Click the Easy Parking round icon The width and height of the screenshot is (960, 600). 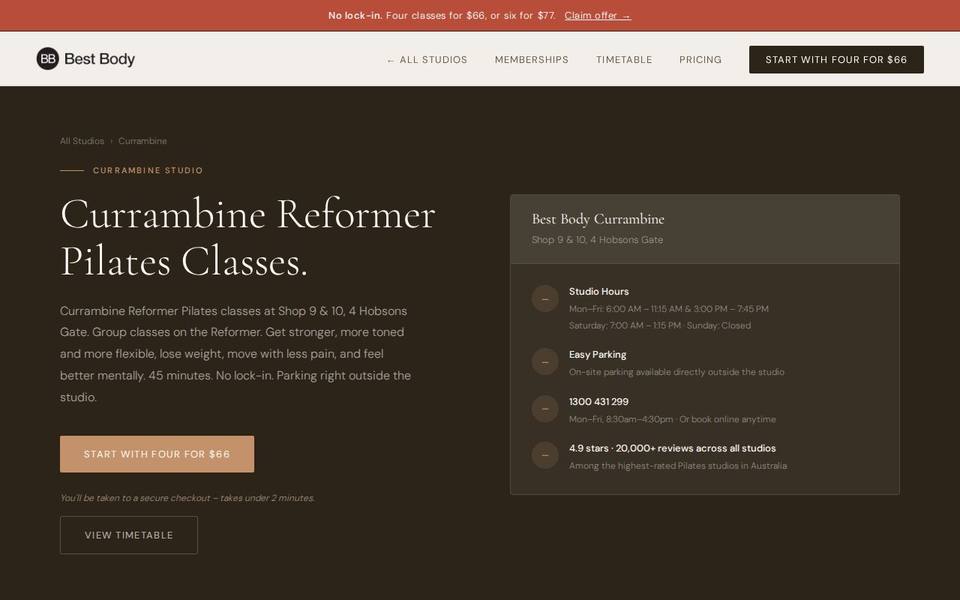click(545, 362)
